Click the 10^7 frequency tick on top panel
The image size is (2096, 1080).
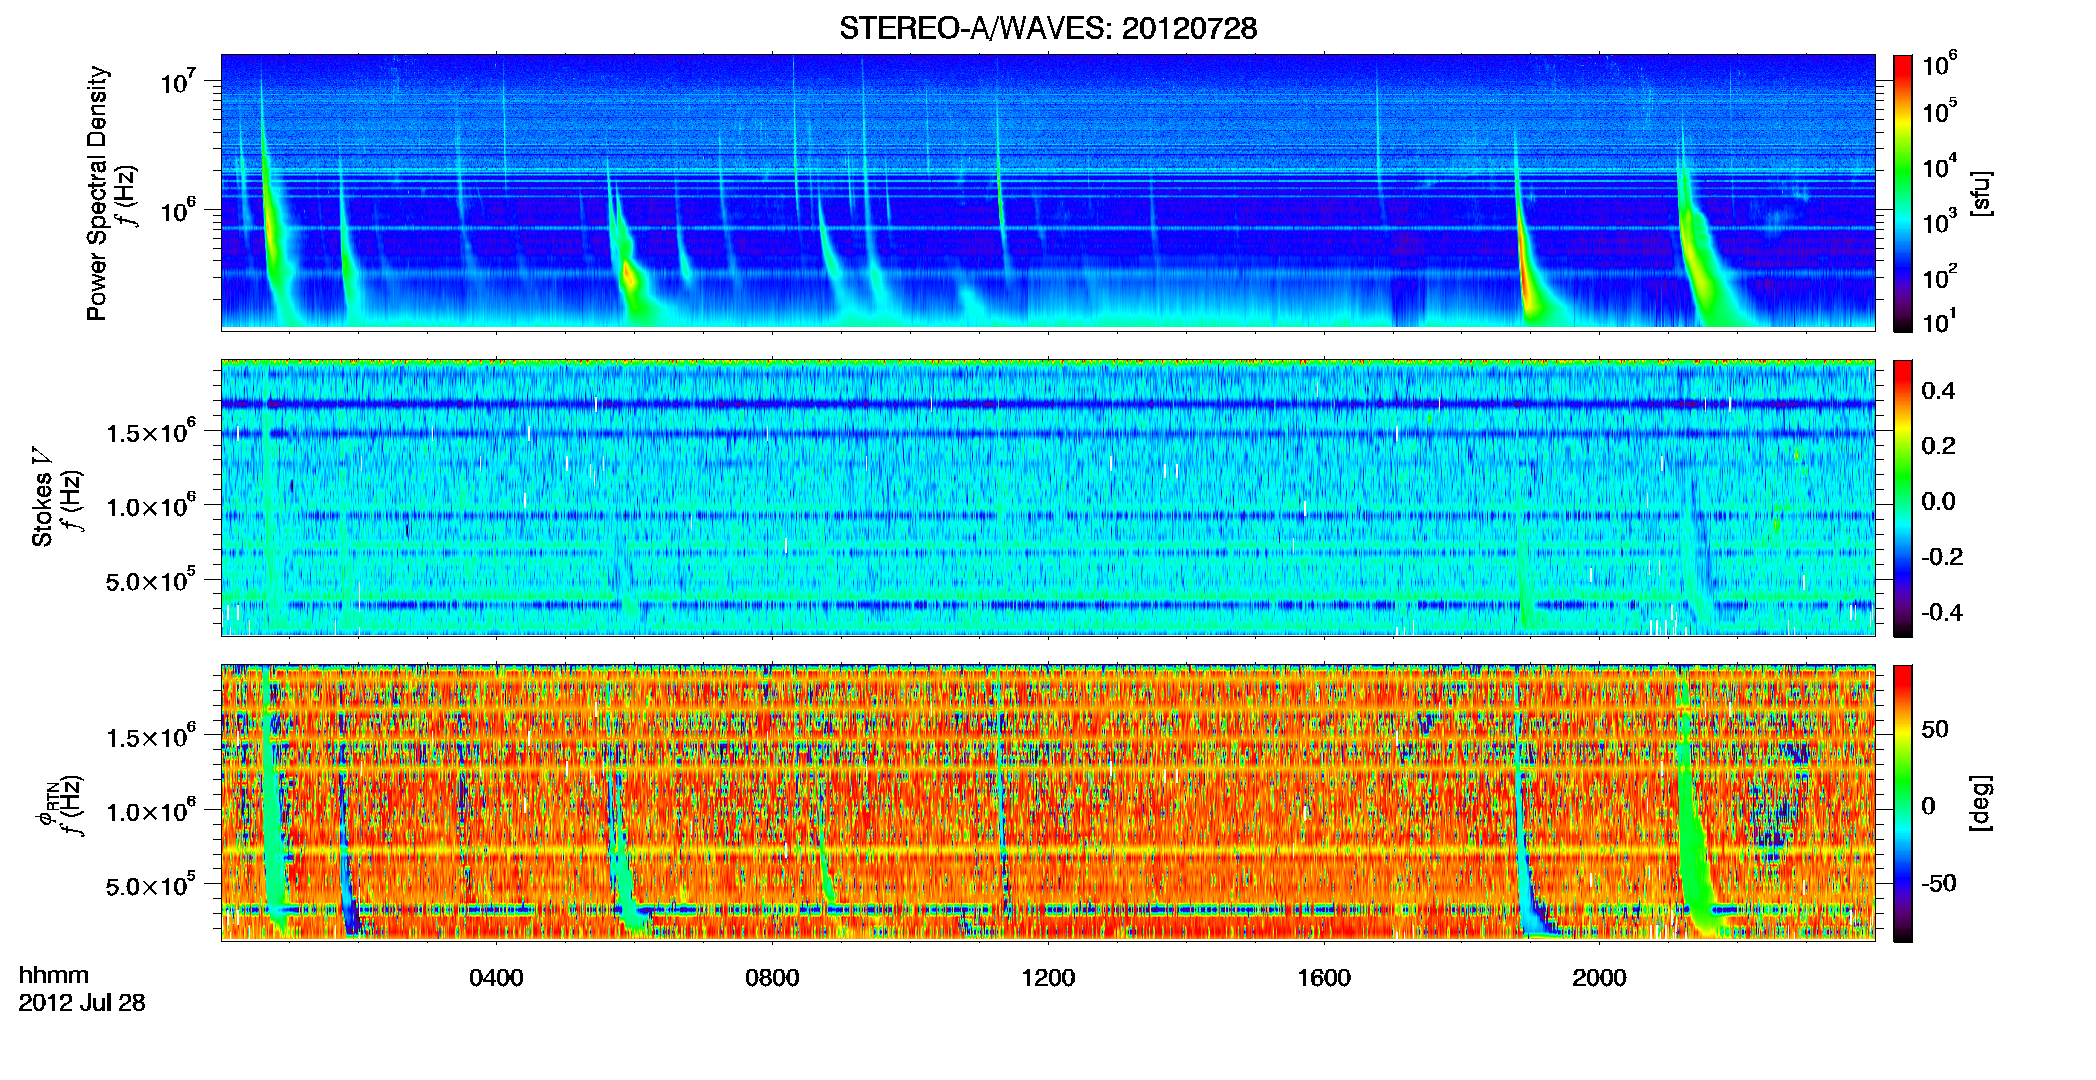pos(178,81)
